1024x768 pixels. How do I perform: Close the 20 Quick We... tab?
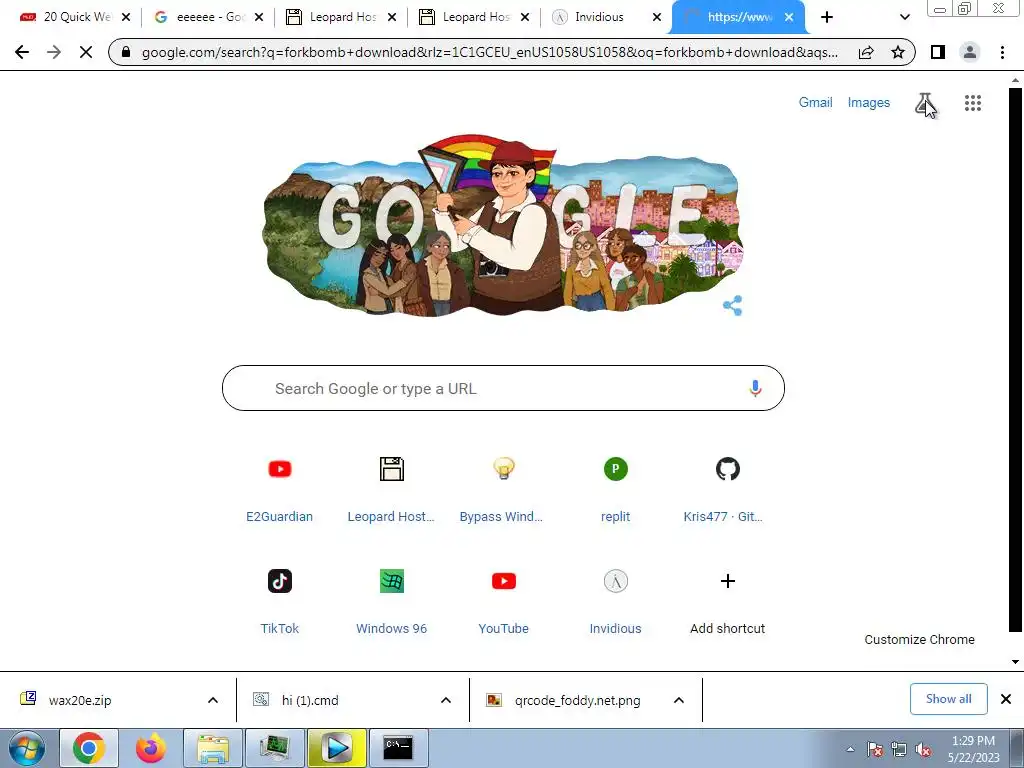tap(126, 17)
